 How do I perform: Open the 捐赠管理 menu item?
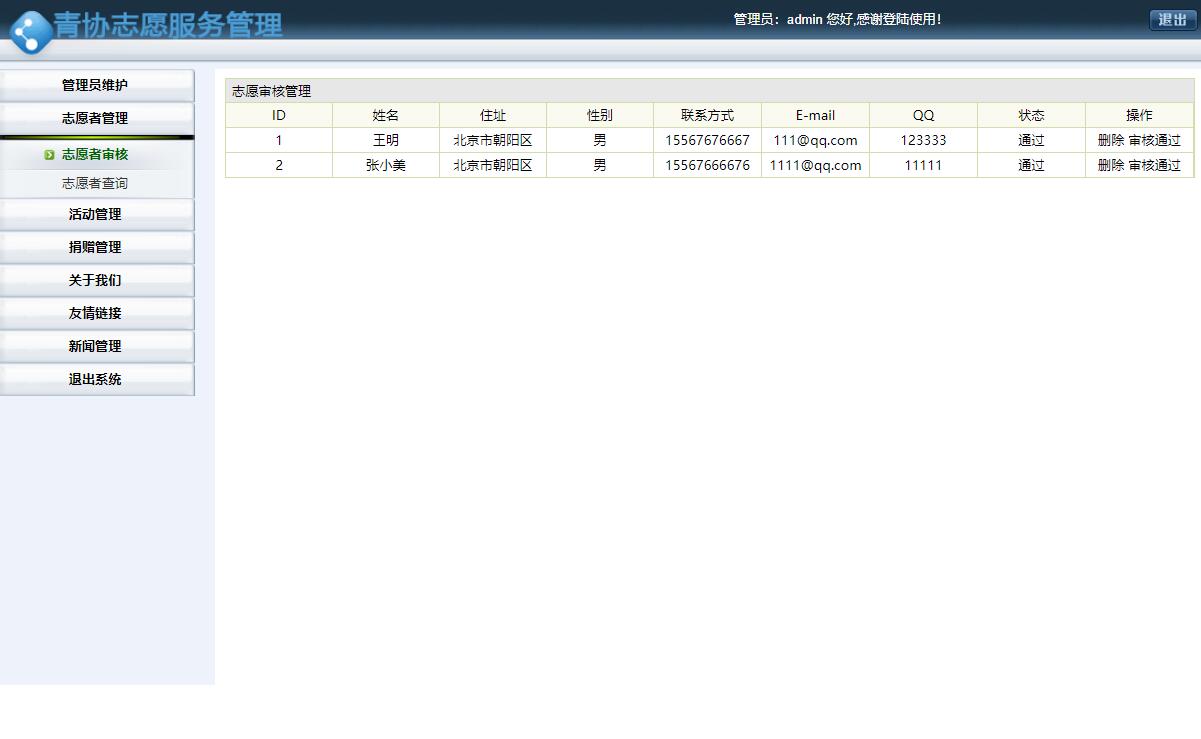click(x=95, y=247)
